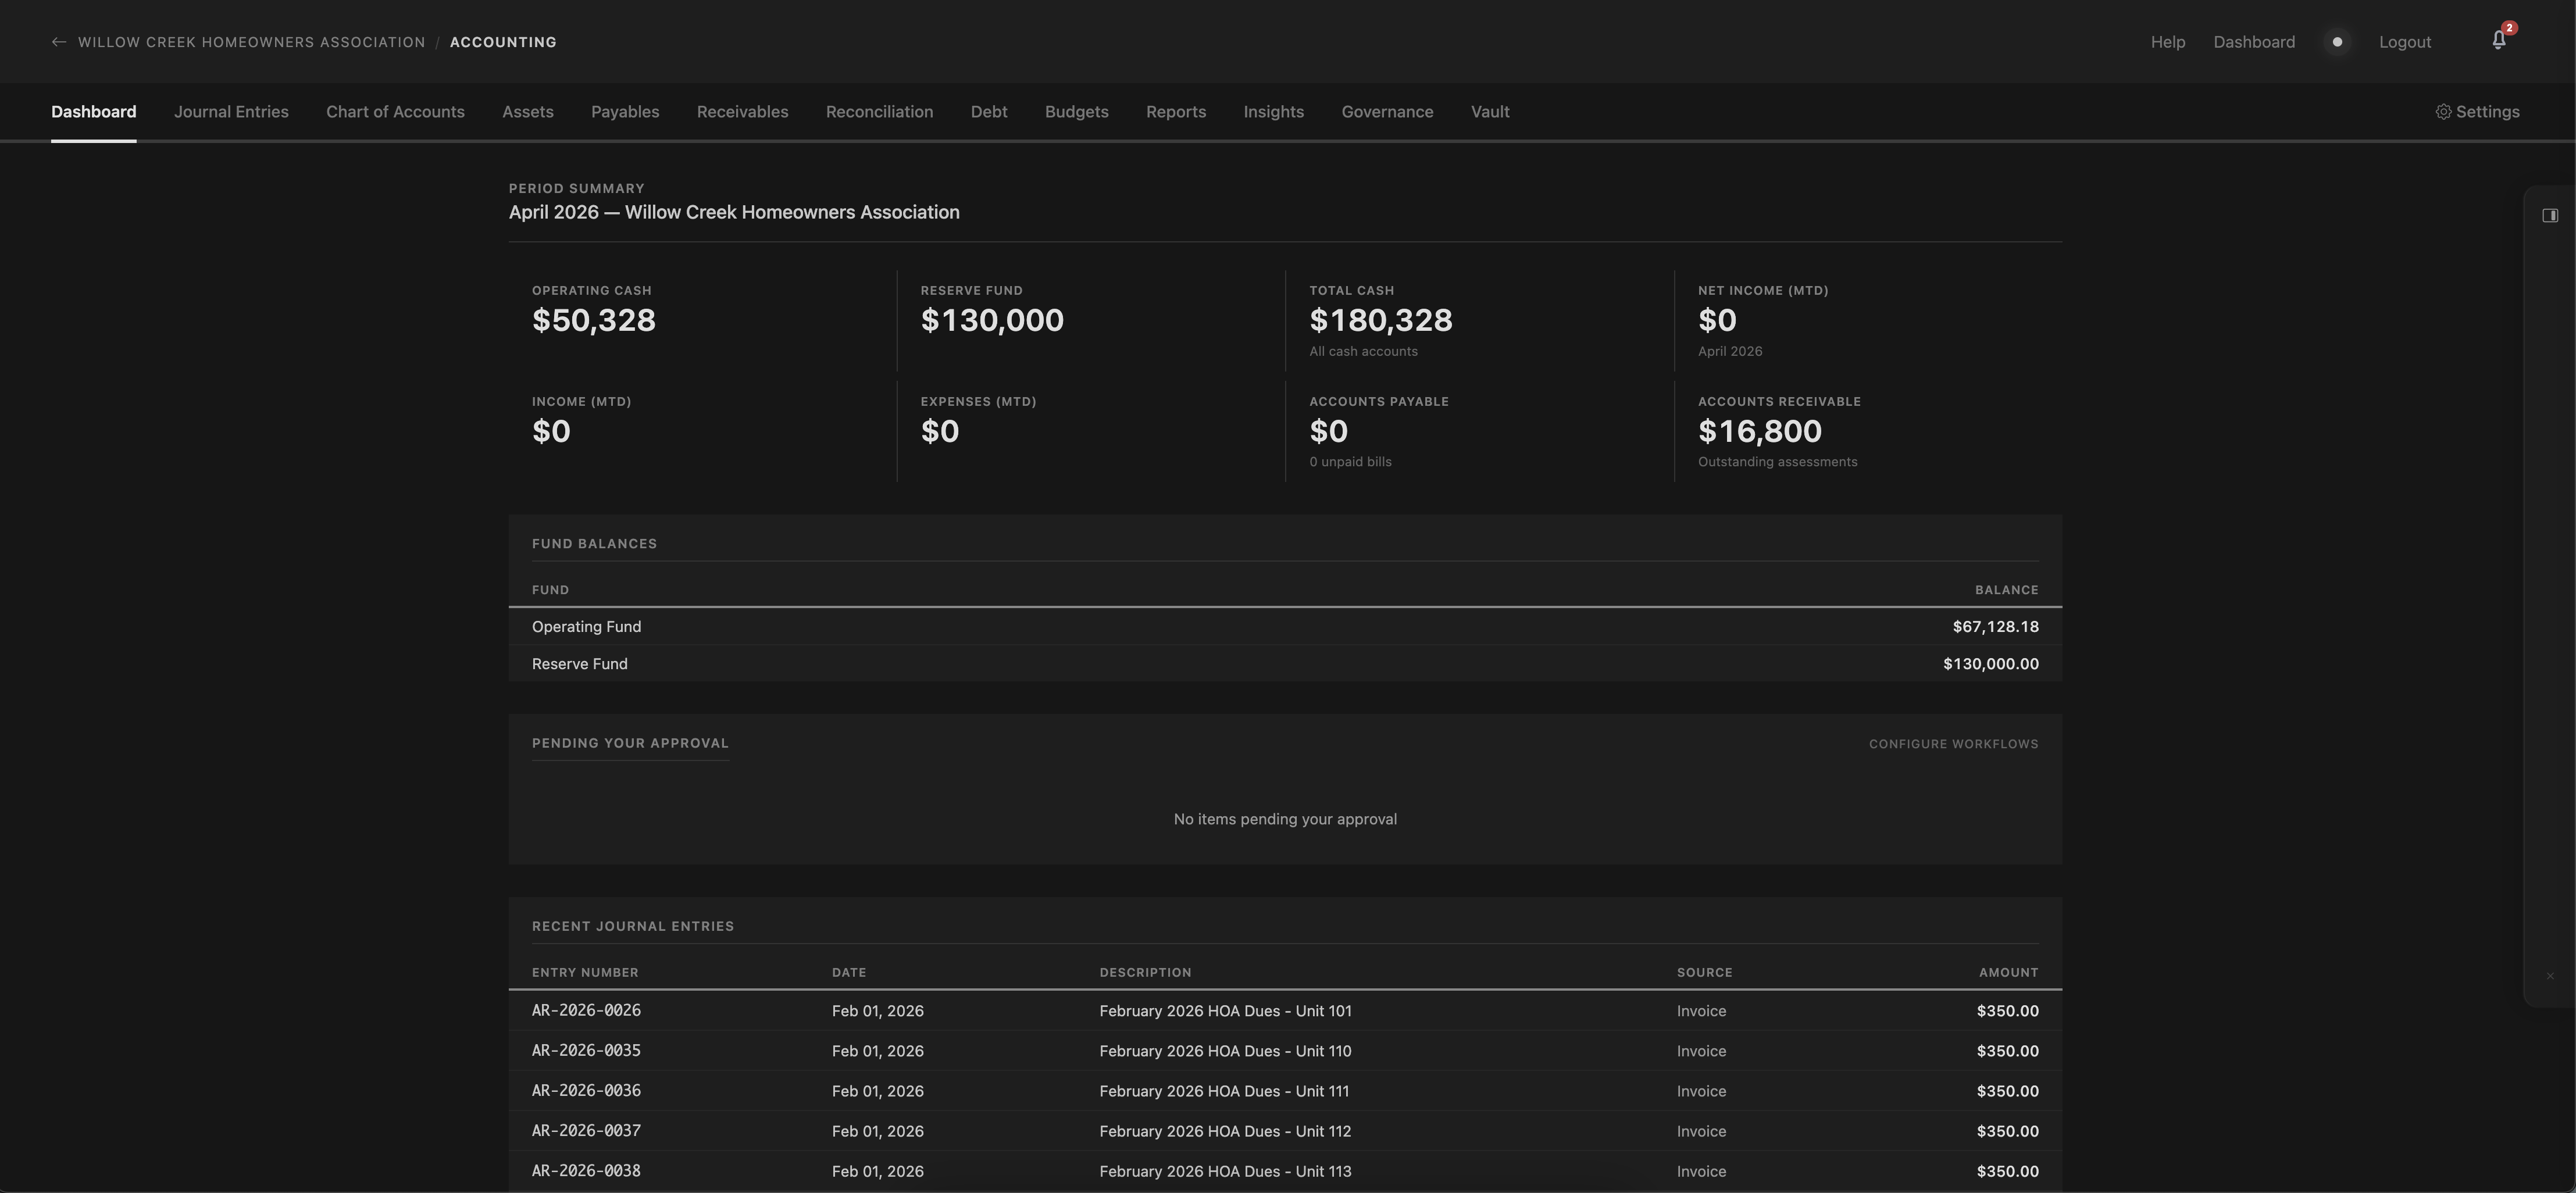Select the Operating Fund row
Viewport: 2576px width, 1193px height.
click(1285, 627)
